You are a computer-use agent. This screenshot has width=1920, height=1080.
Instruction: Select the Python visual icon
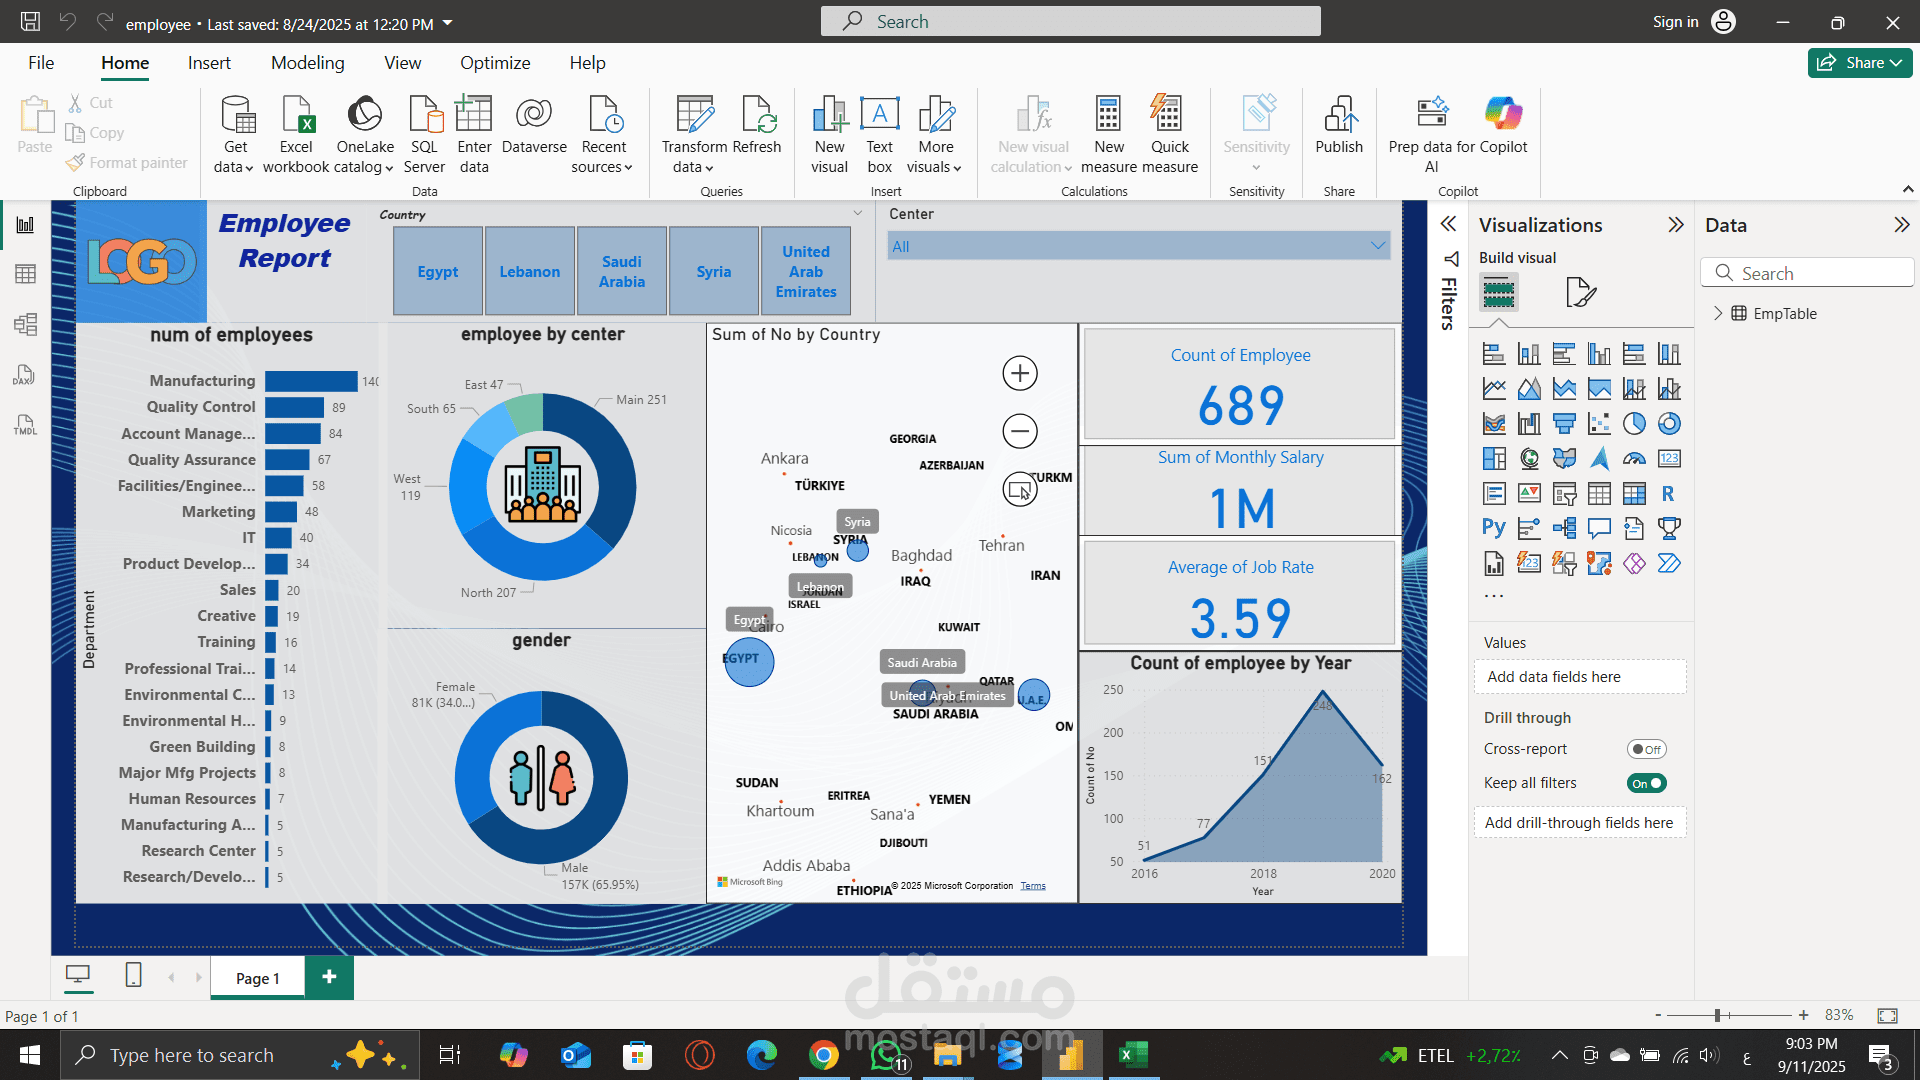tap(1494, 528)
